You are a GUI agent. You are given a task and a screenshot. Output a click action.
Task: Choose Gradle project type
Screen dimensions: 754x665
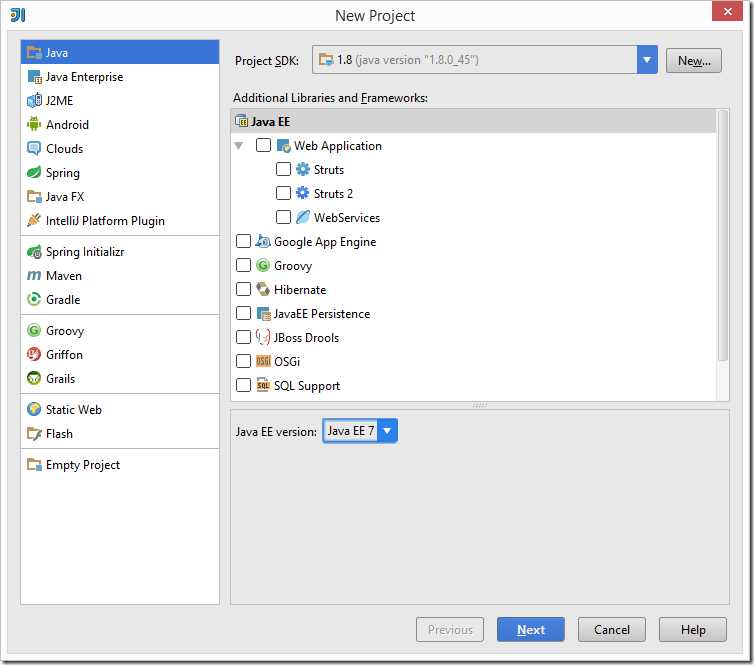pyautogui.click(x=120, y=299)
